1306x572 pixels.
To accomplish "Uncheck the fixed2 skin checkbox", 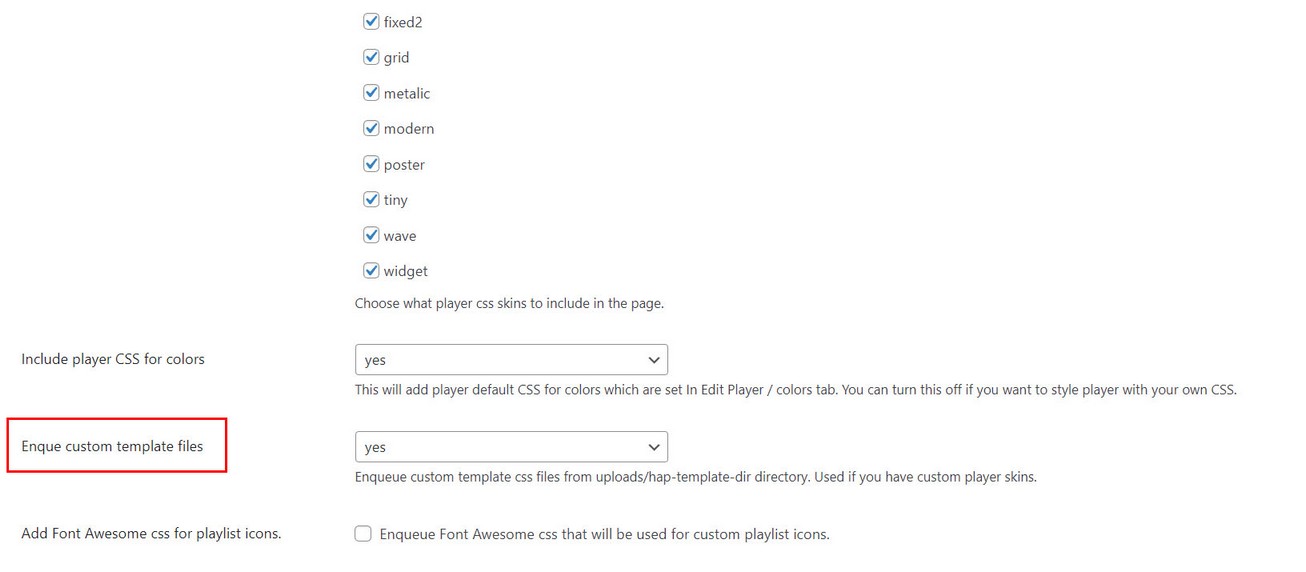I will 371,22.
